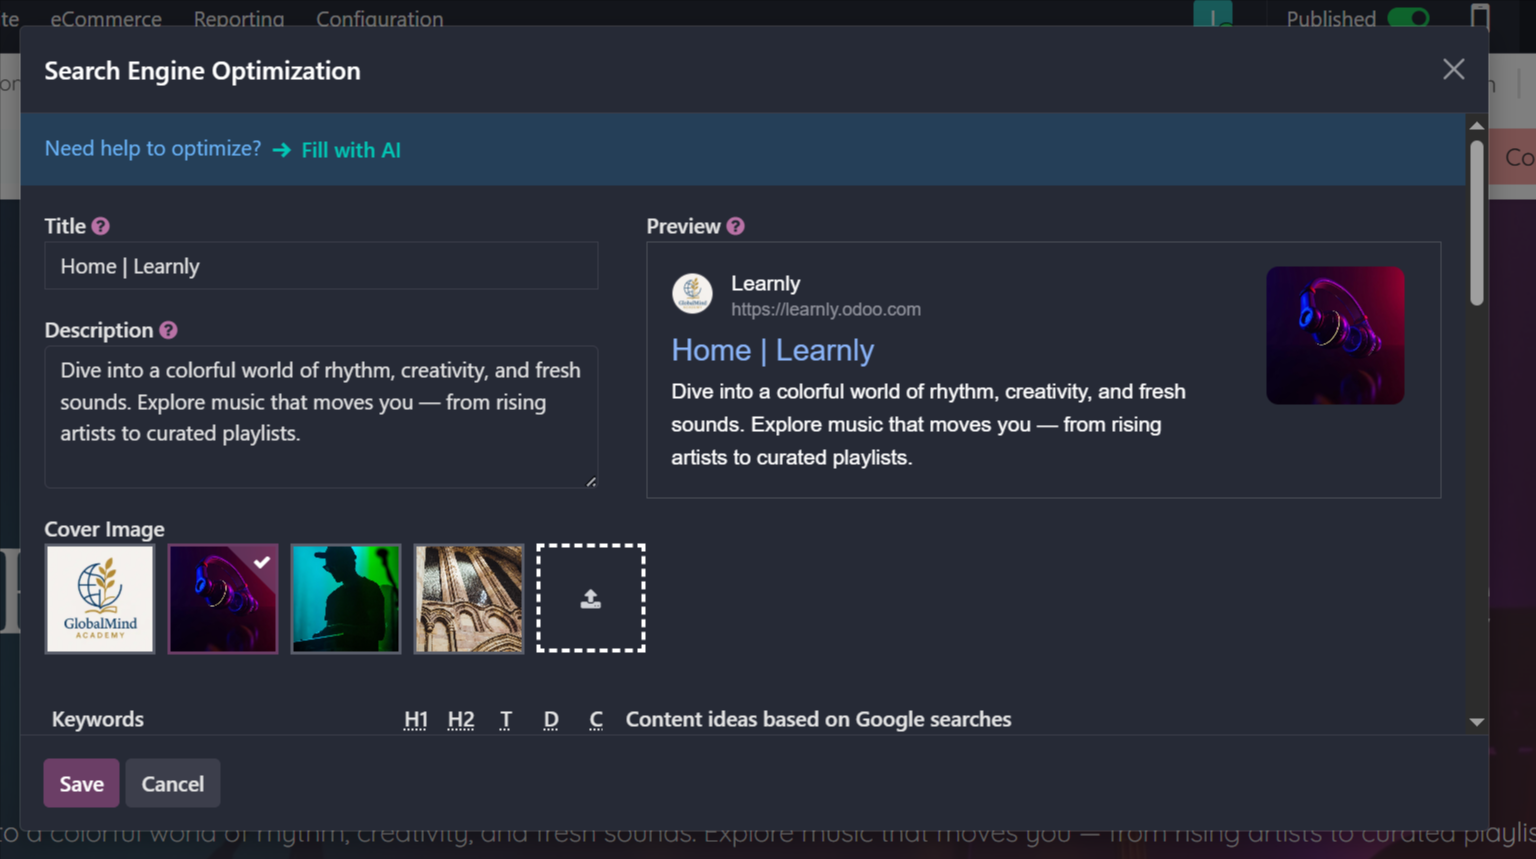Click the mobile preview icon in top bar

(1480, 17)
